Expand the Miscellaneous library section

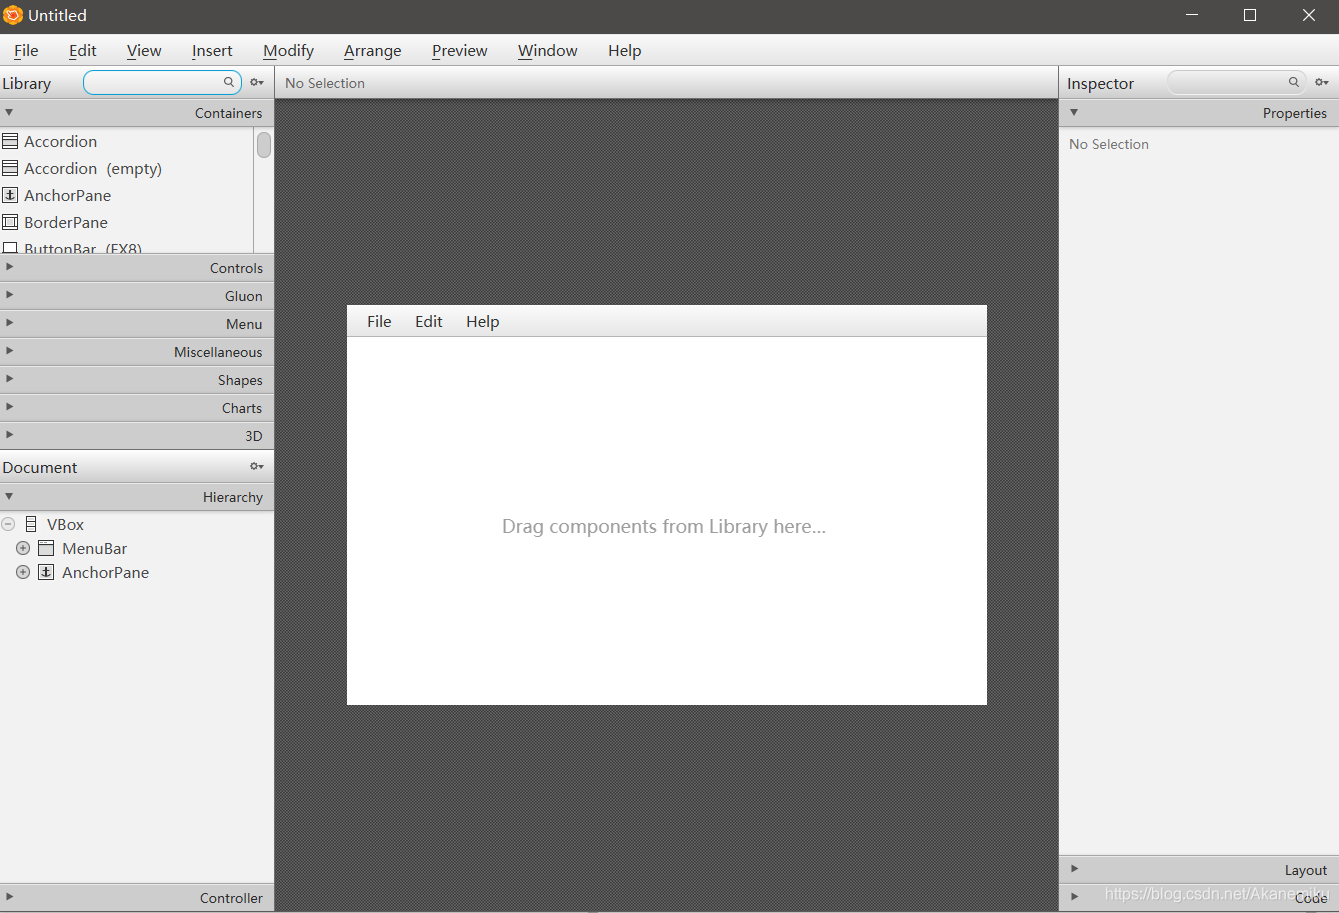click(9, 351)
